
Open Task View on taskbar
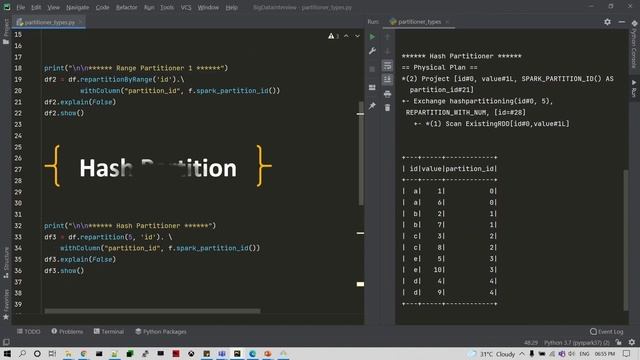click(52, 353)
